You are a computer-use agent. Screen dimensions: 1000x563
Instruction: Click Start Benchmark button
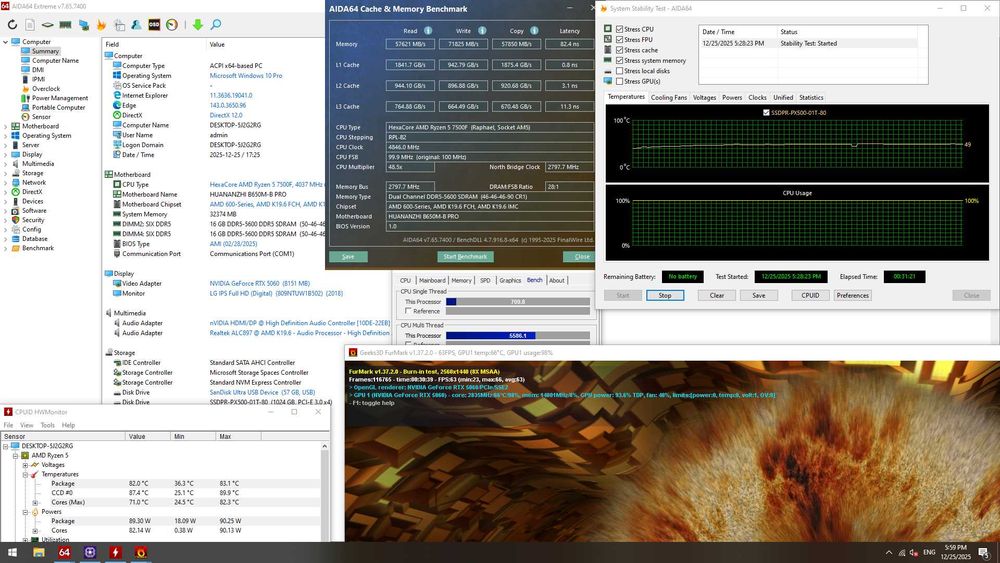click(x=465, y=257)
